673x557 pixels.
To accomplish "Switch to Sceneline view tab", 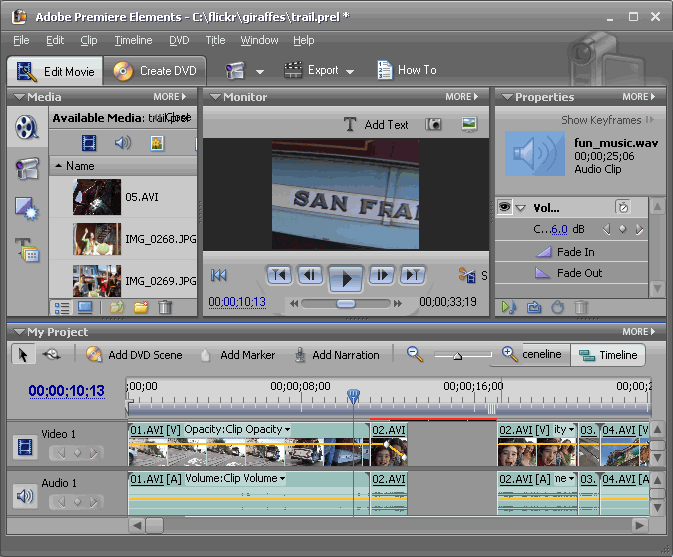I will pyautogui.click(x=542, y=354).
